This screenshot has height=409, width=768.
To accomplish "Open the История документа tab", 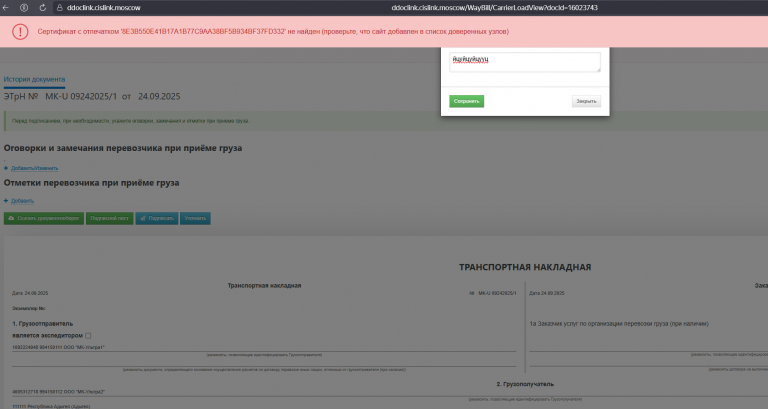I will pyautogui.click(x=34, y=79).
